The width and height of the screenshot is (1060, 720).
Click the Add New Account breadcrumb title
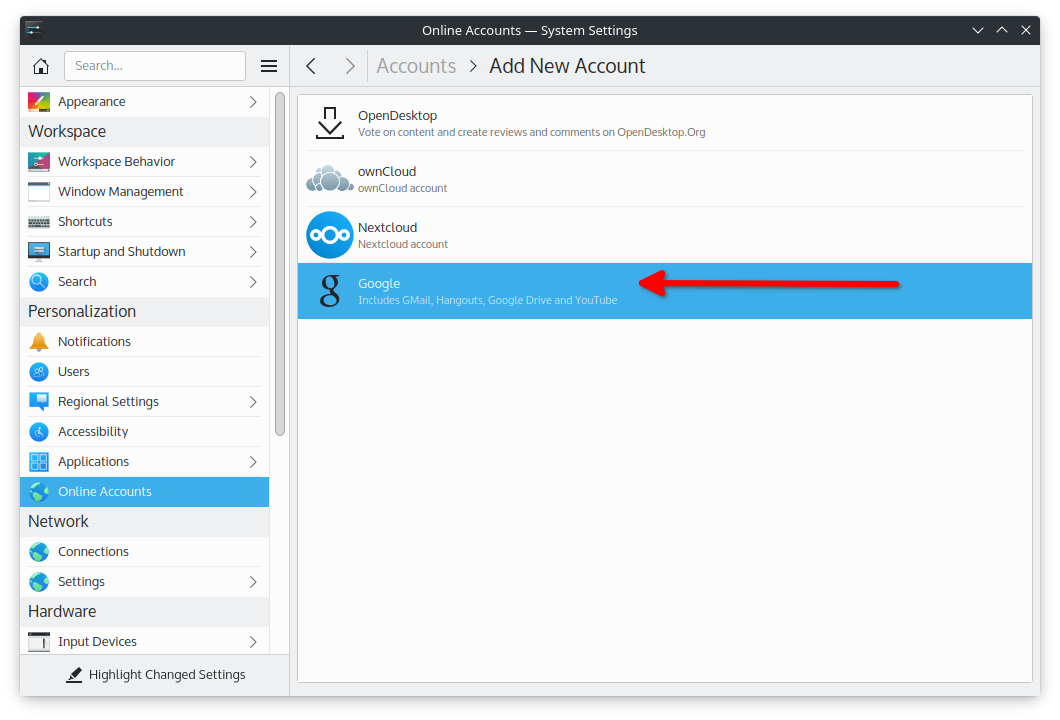[567, 66]
